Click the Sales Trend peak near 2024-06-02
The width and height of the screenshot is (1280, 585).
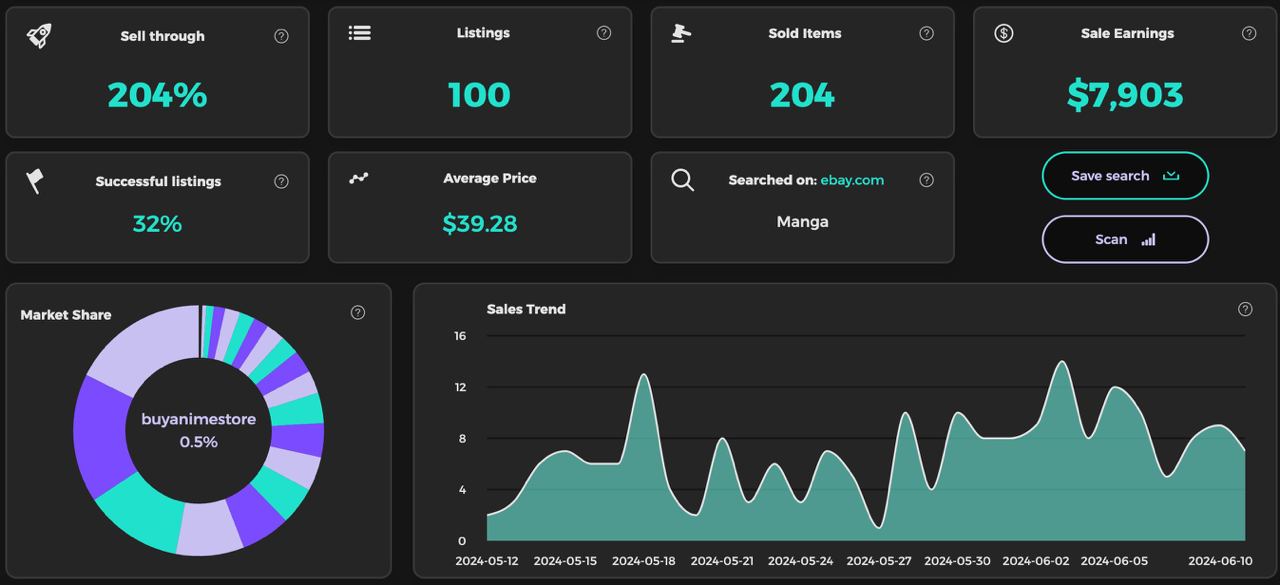pyautogui.click(x=1061, y=362)
